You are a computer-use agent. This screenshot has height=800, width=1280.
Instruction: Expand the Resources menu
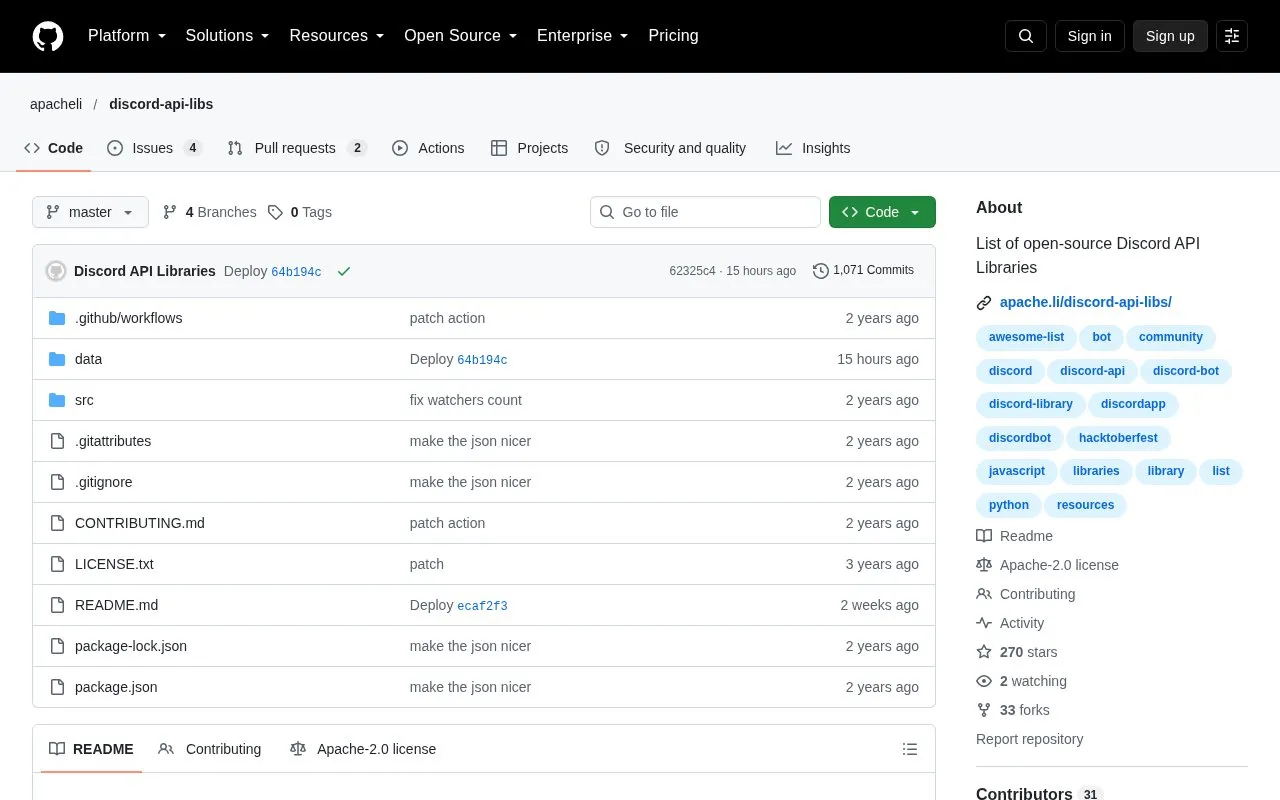pyautogui.click(x=337, y=36)
